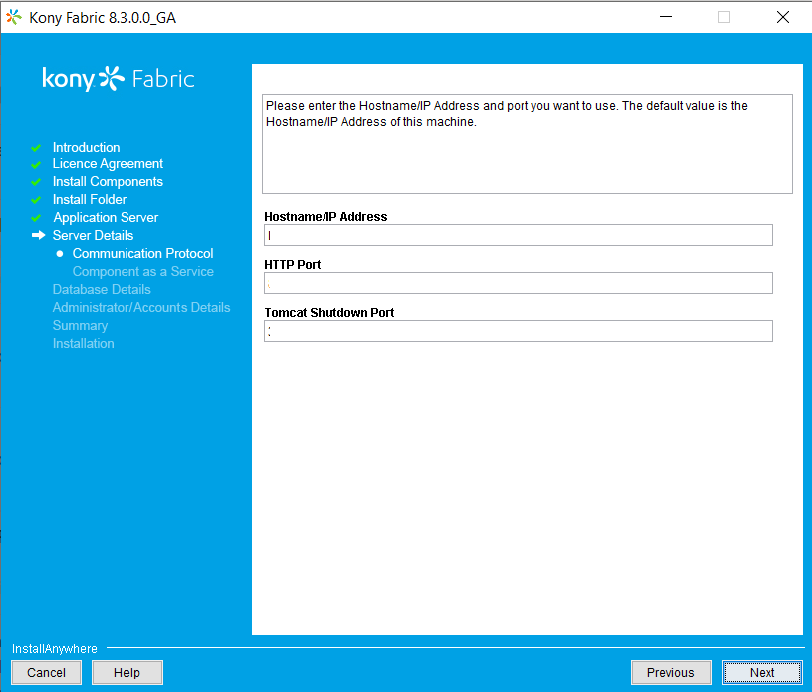Click the green checkmark beside Install Components
Image resolution: width=812 pixels, height=692 pixels.
(36, 182)
